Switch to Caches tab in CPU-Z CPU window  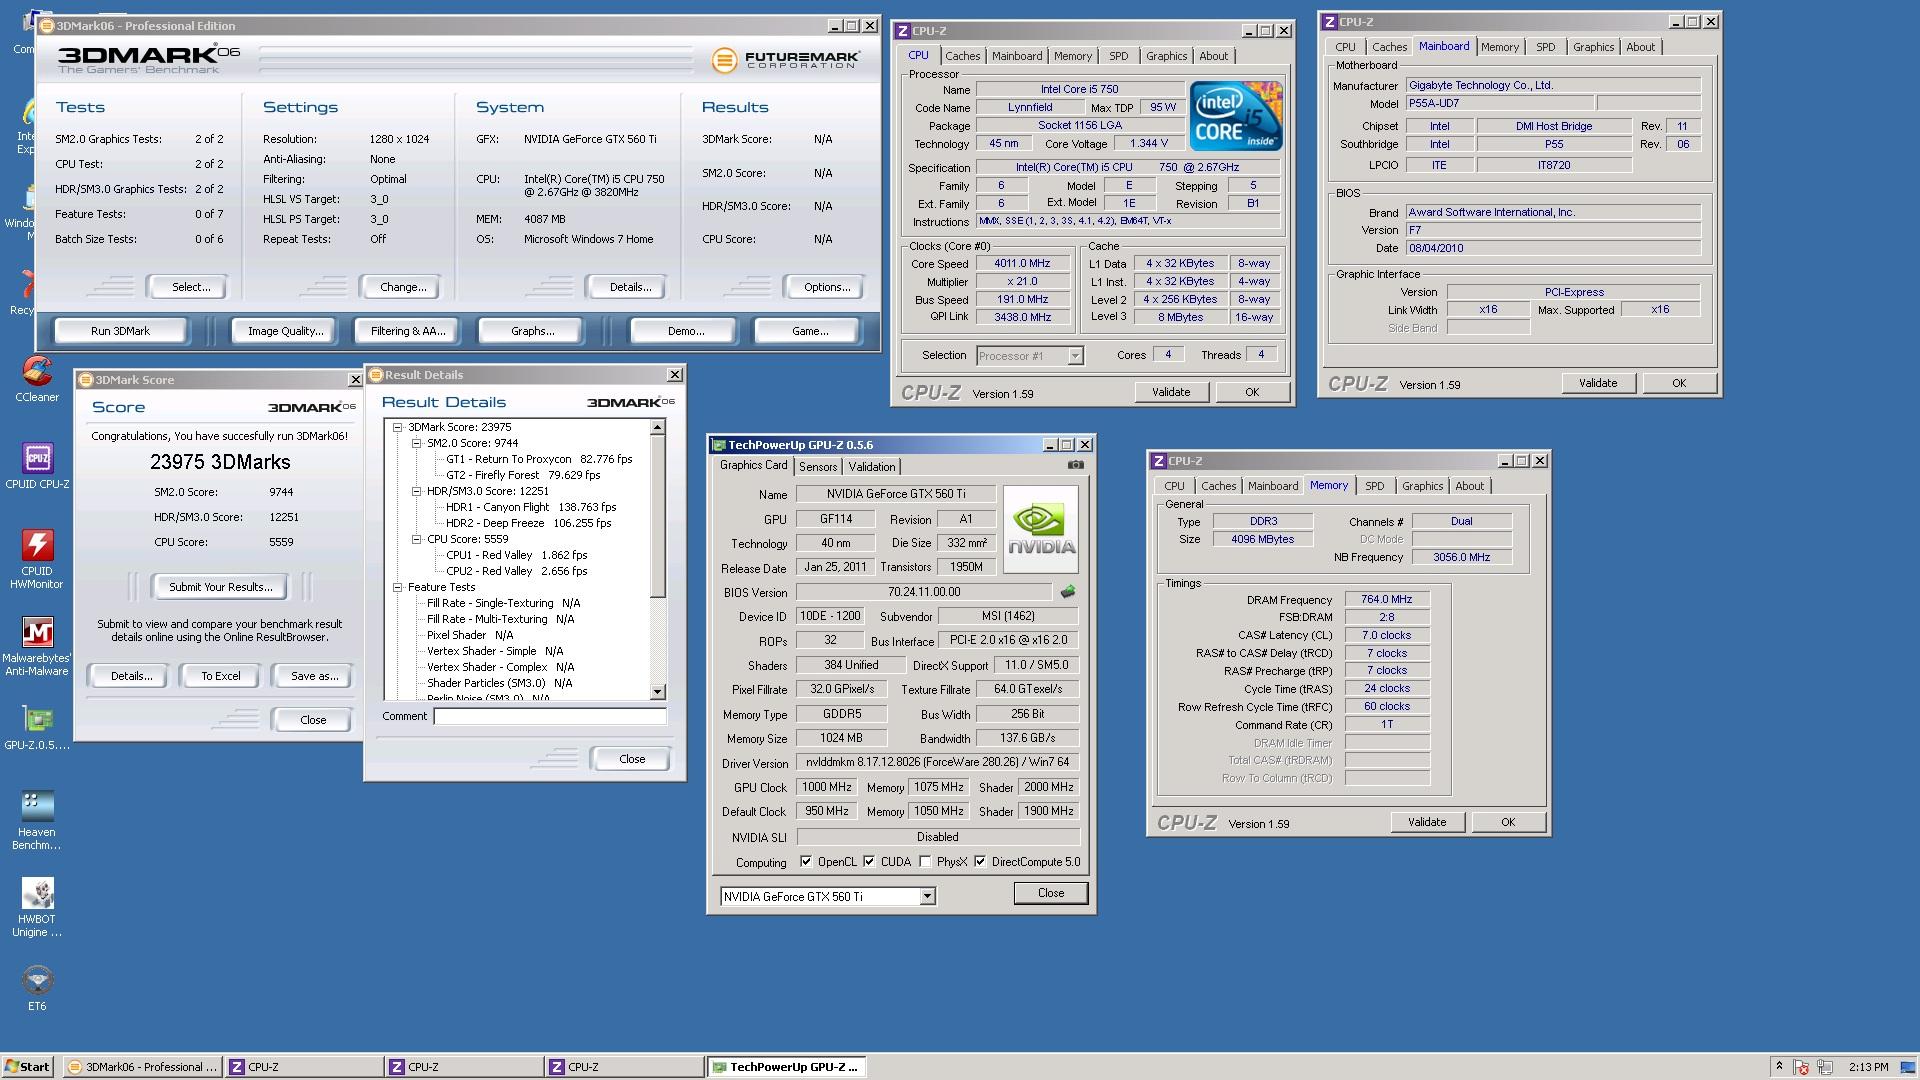point(962,56)
